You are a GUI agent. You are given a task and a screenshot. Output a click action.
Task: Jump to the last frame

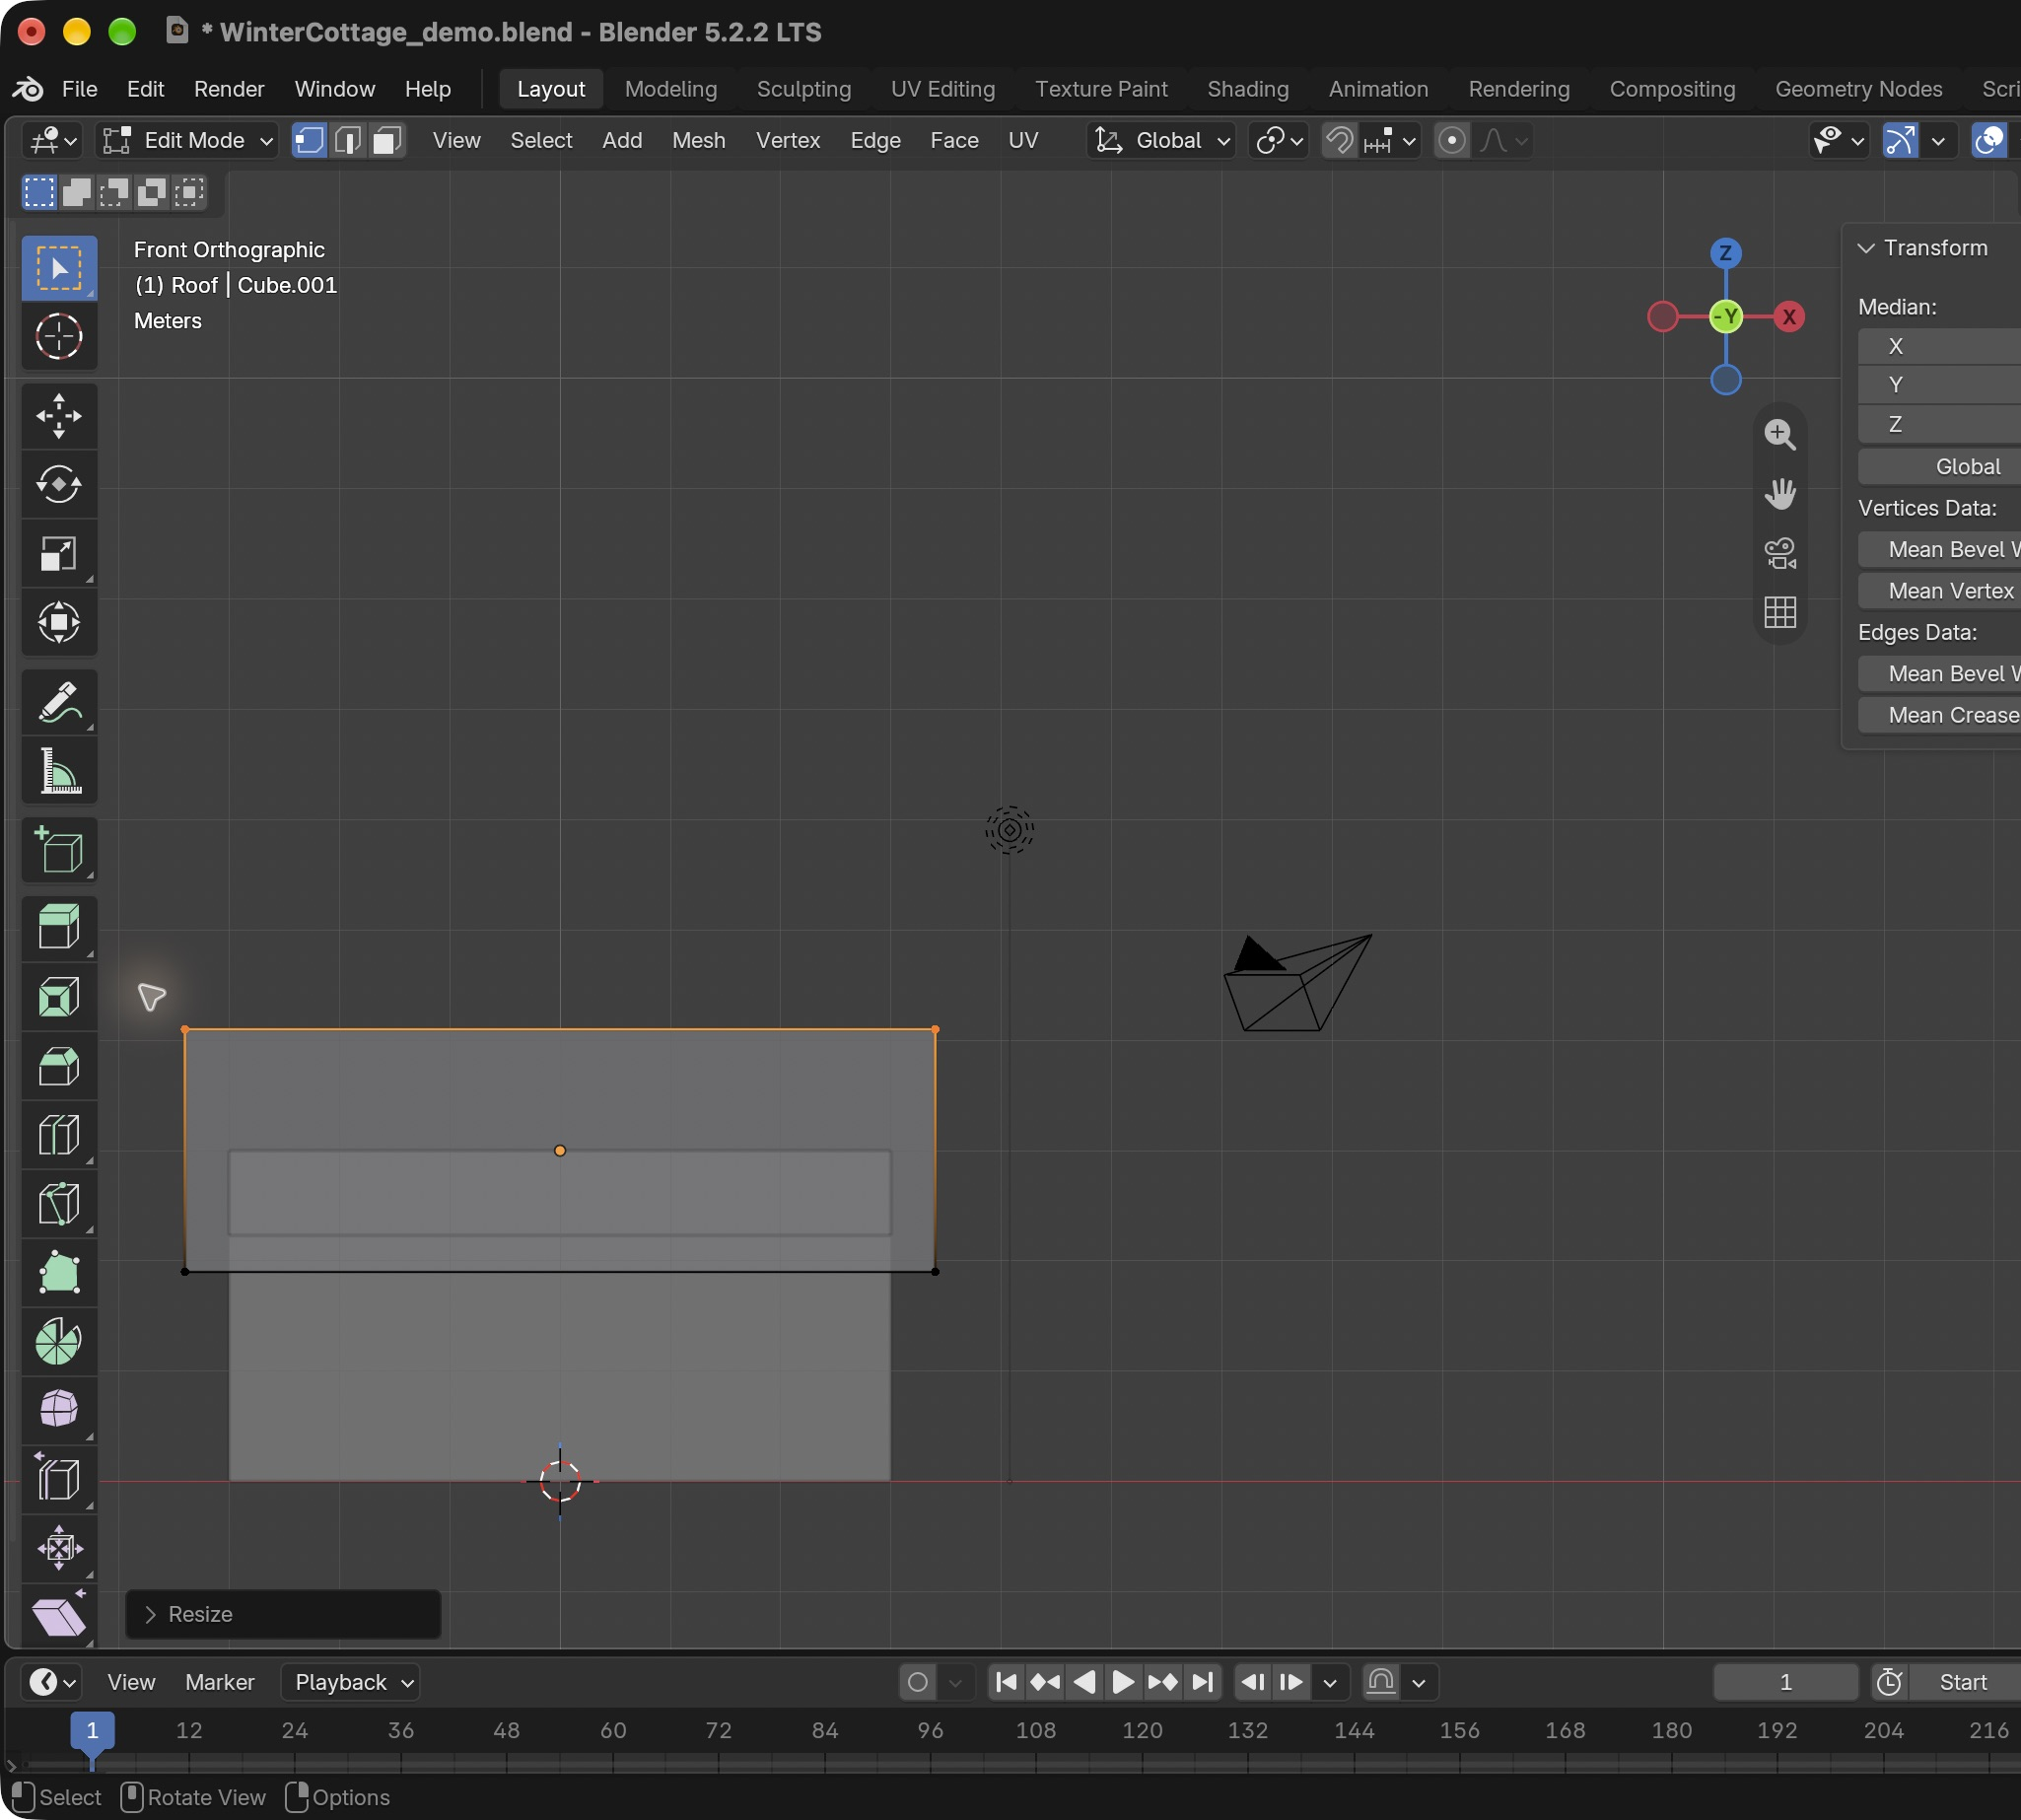point(1203,1682)
